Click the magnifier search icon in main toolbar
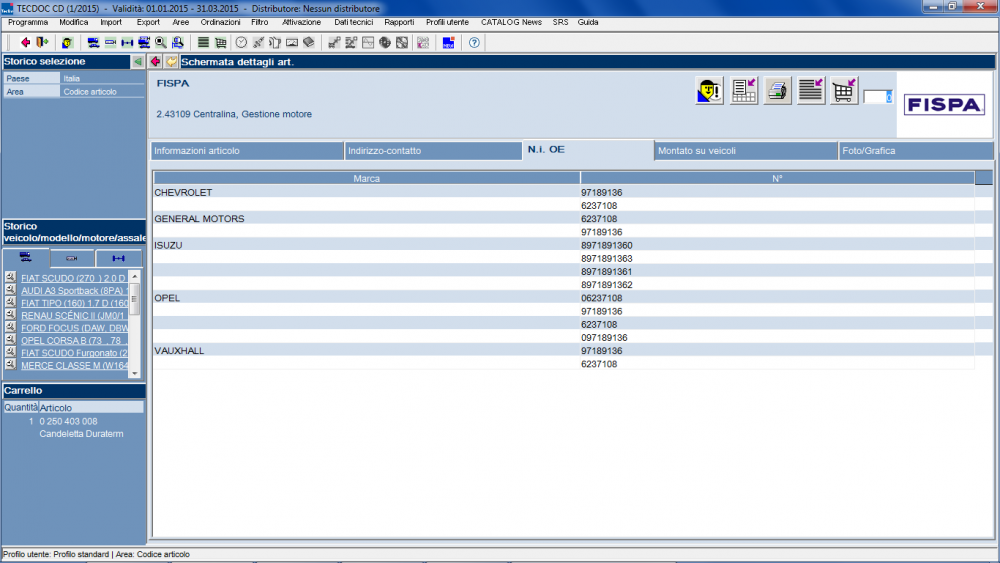The width and height of the screenshot is (1000, 563). pyautogui.click(x=161, y=43)
